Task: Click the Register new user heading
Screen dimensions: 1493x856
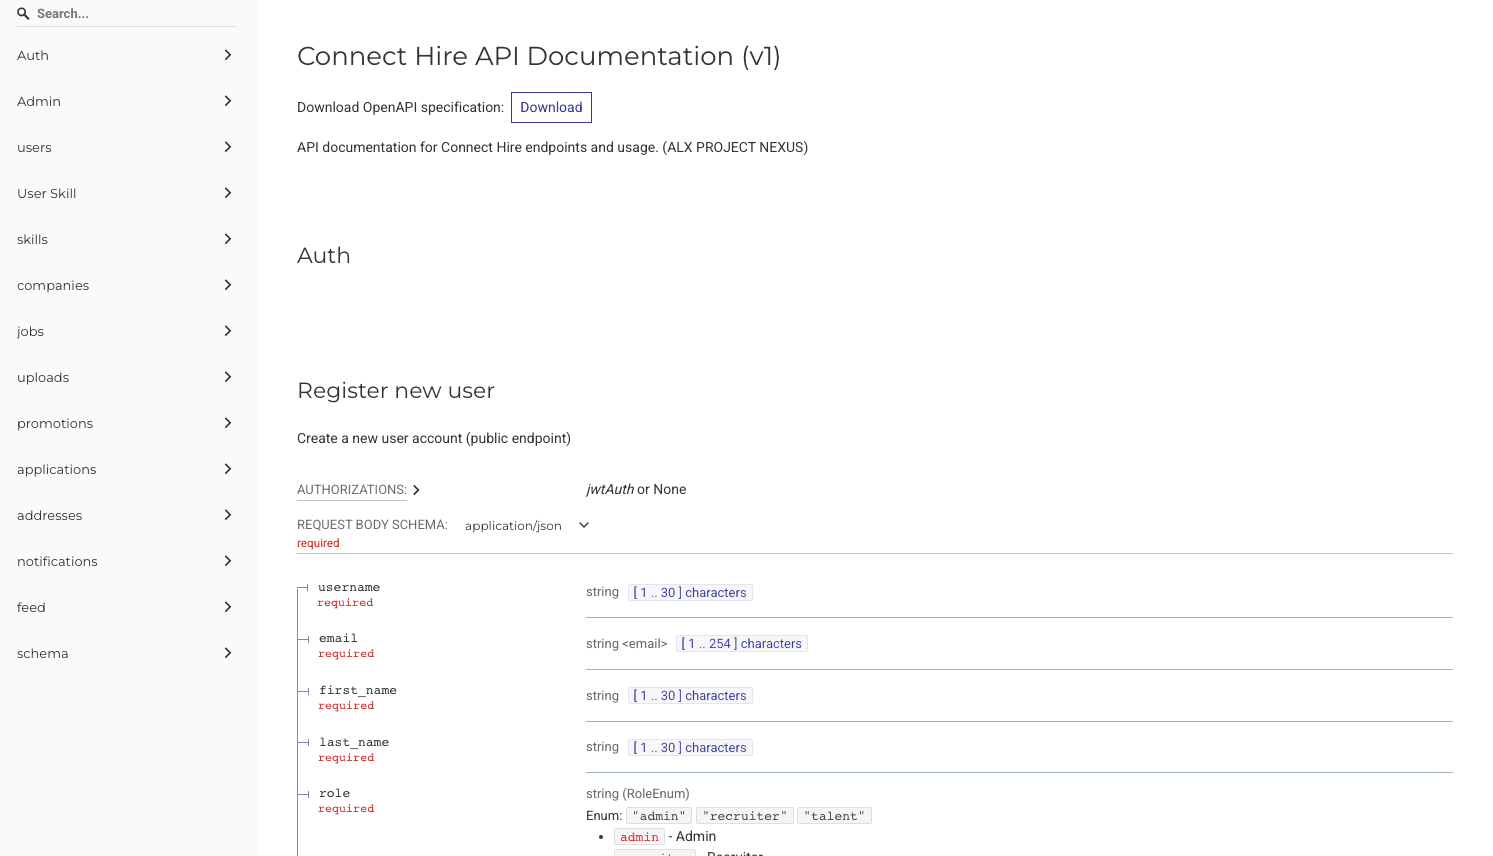Action: (x=396, y=391)
